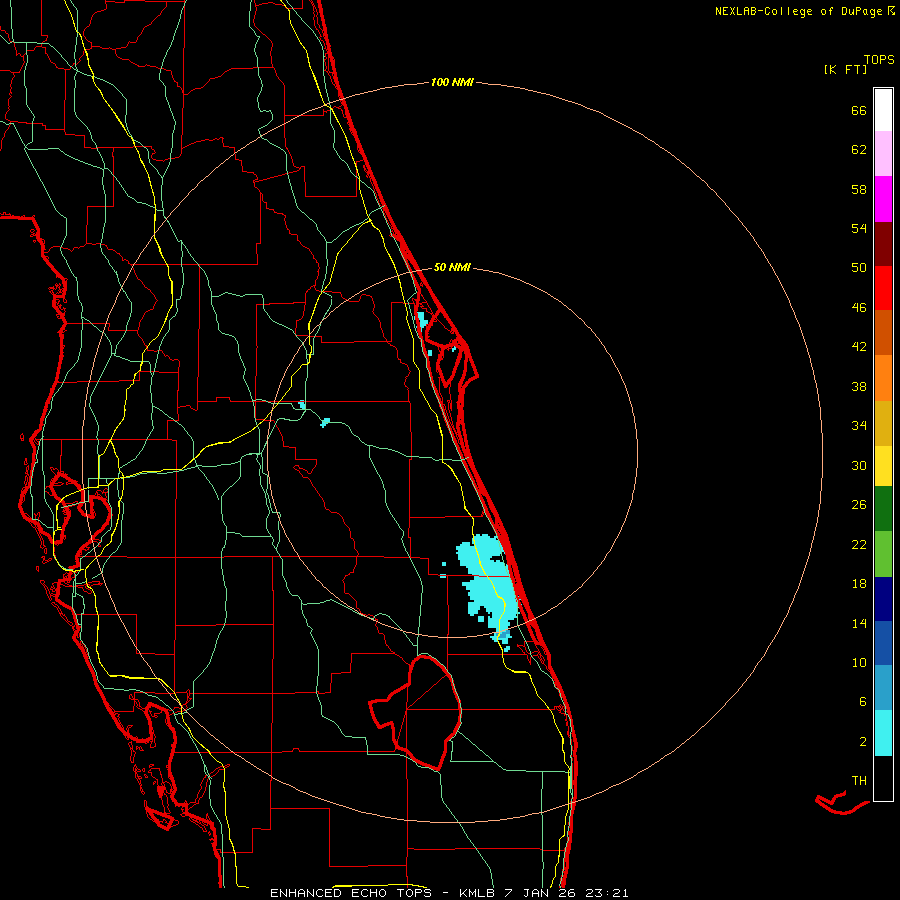Image resolution: width=900 pixels, height=900 pixels.
Task: Click the light blue swatch at 6 kft
Action: coord(883,688)
